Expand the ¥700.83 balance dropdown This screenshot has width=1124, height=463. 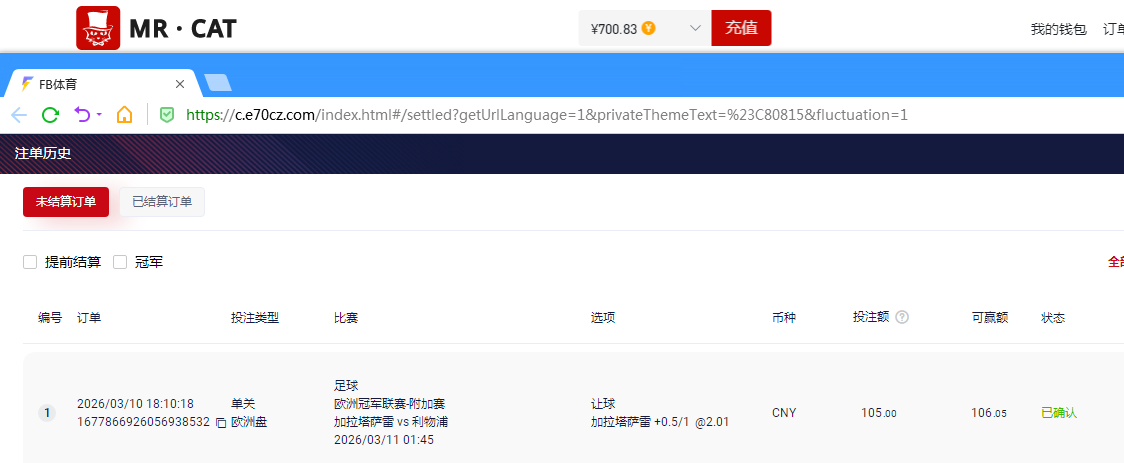tap(695, 29)
